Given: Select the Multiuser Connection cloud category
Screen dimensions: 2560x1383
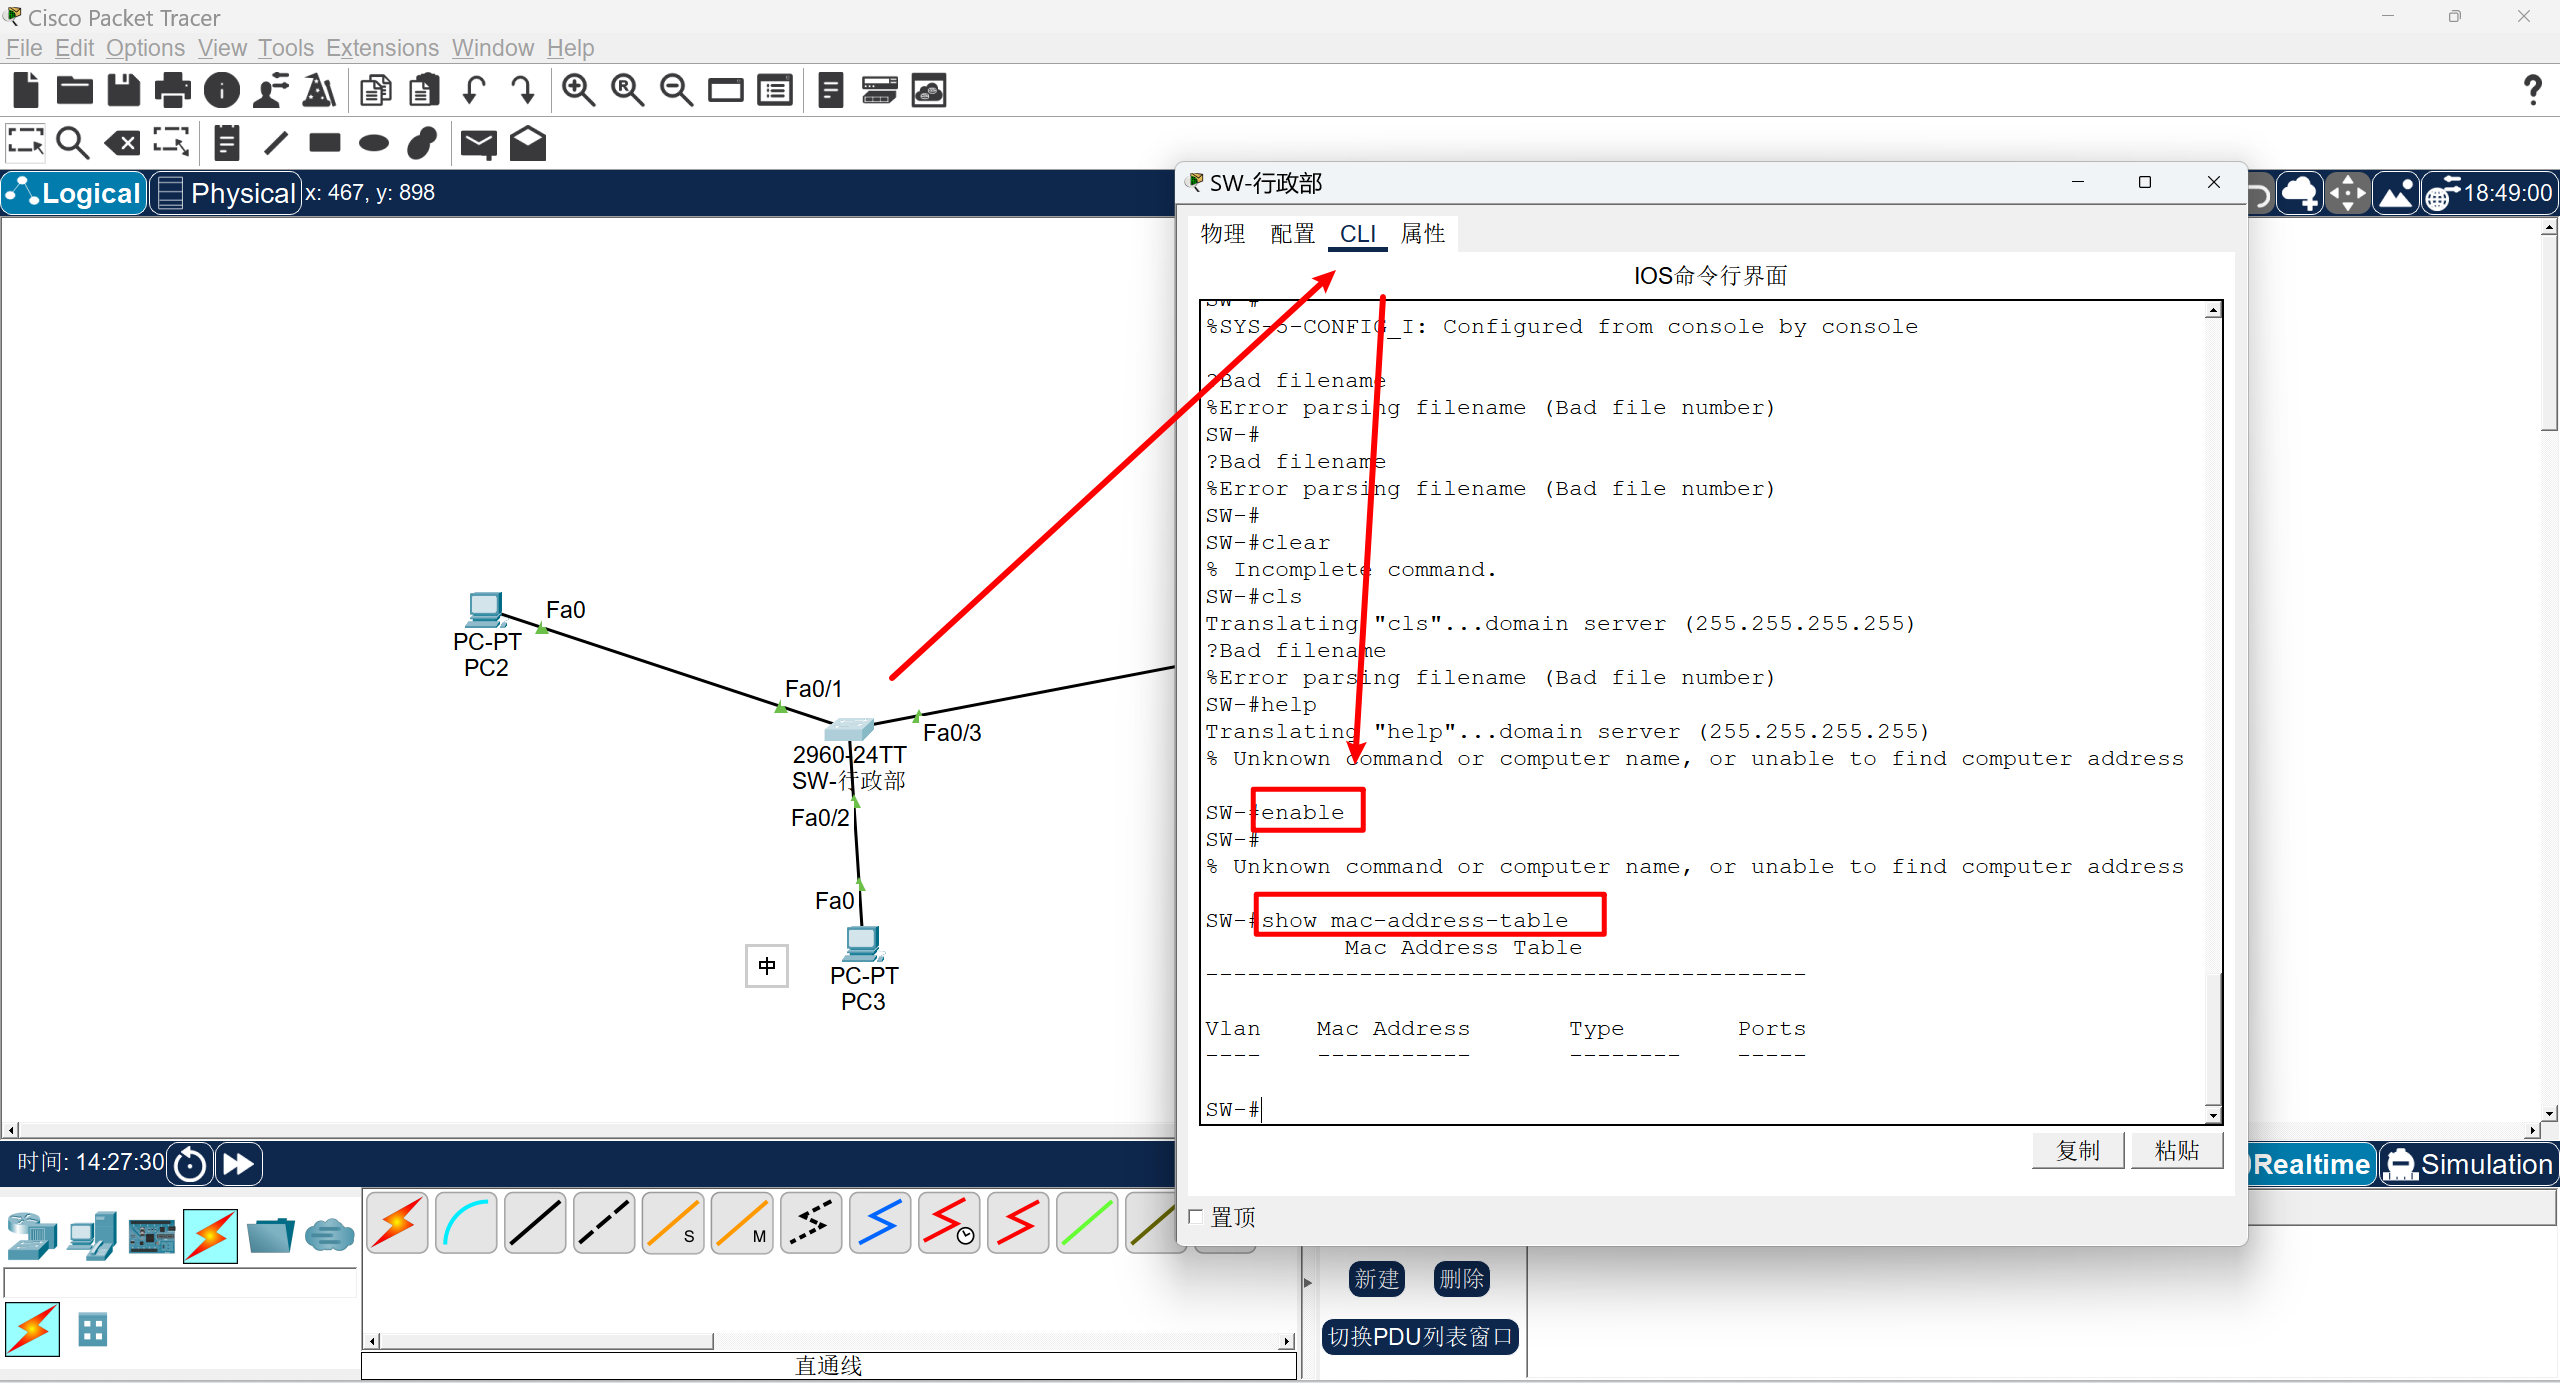Looking at the screenshot, I should (329, 1236).
